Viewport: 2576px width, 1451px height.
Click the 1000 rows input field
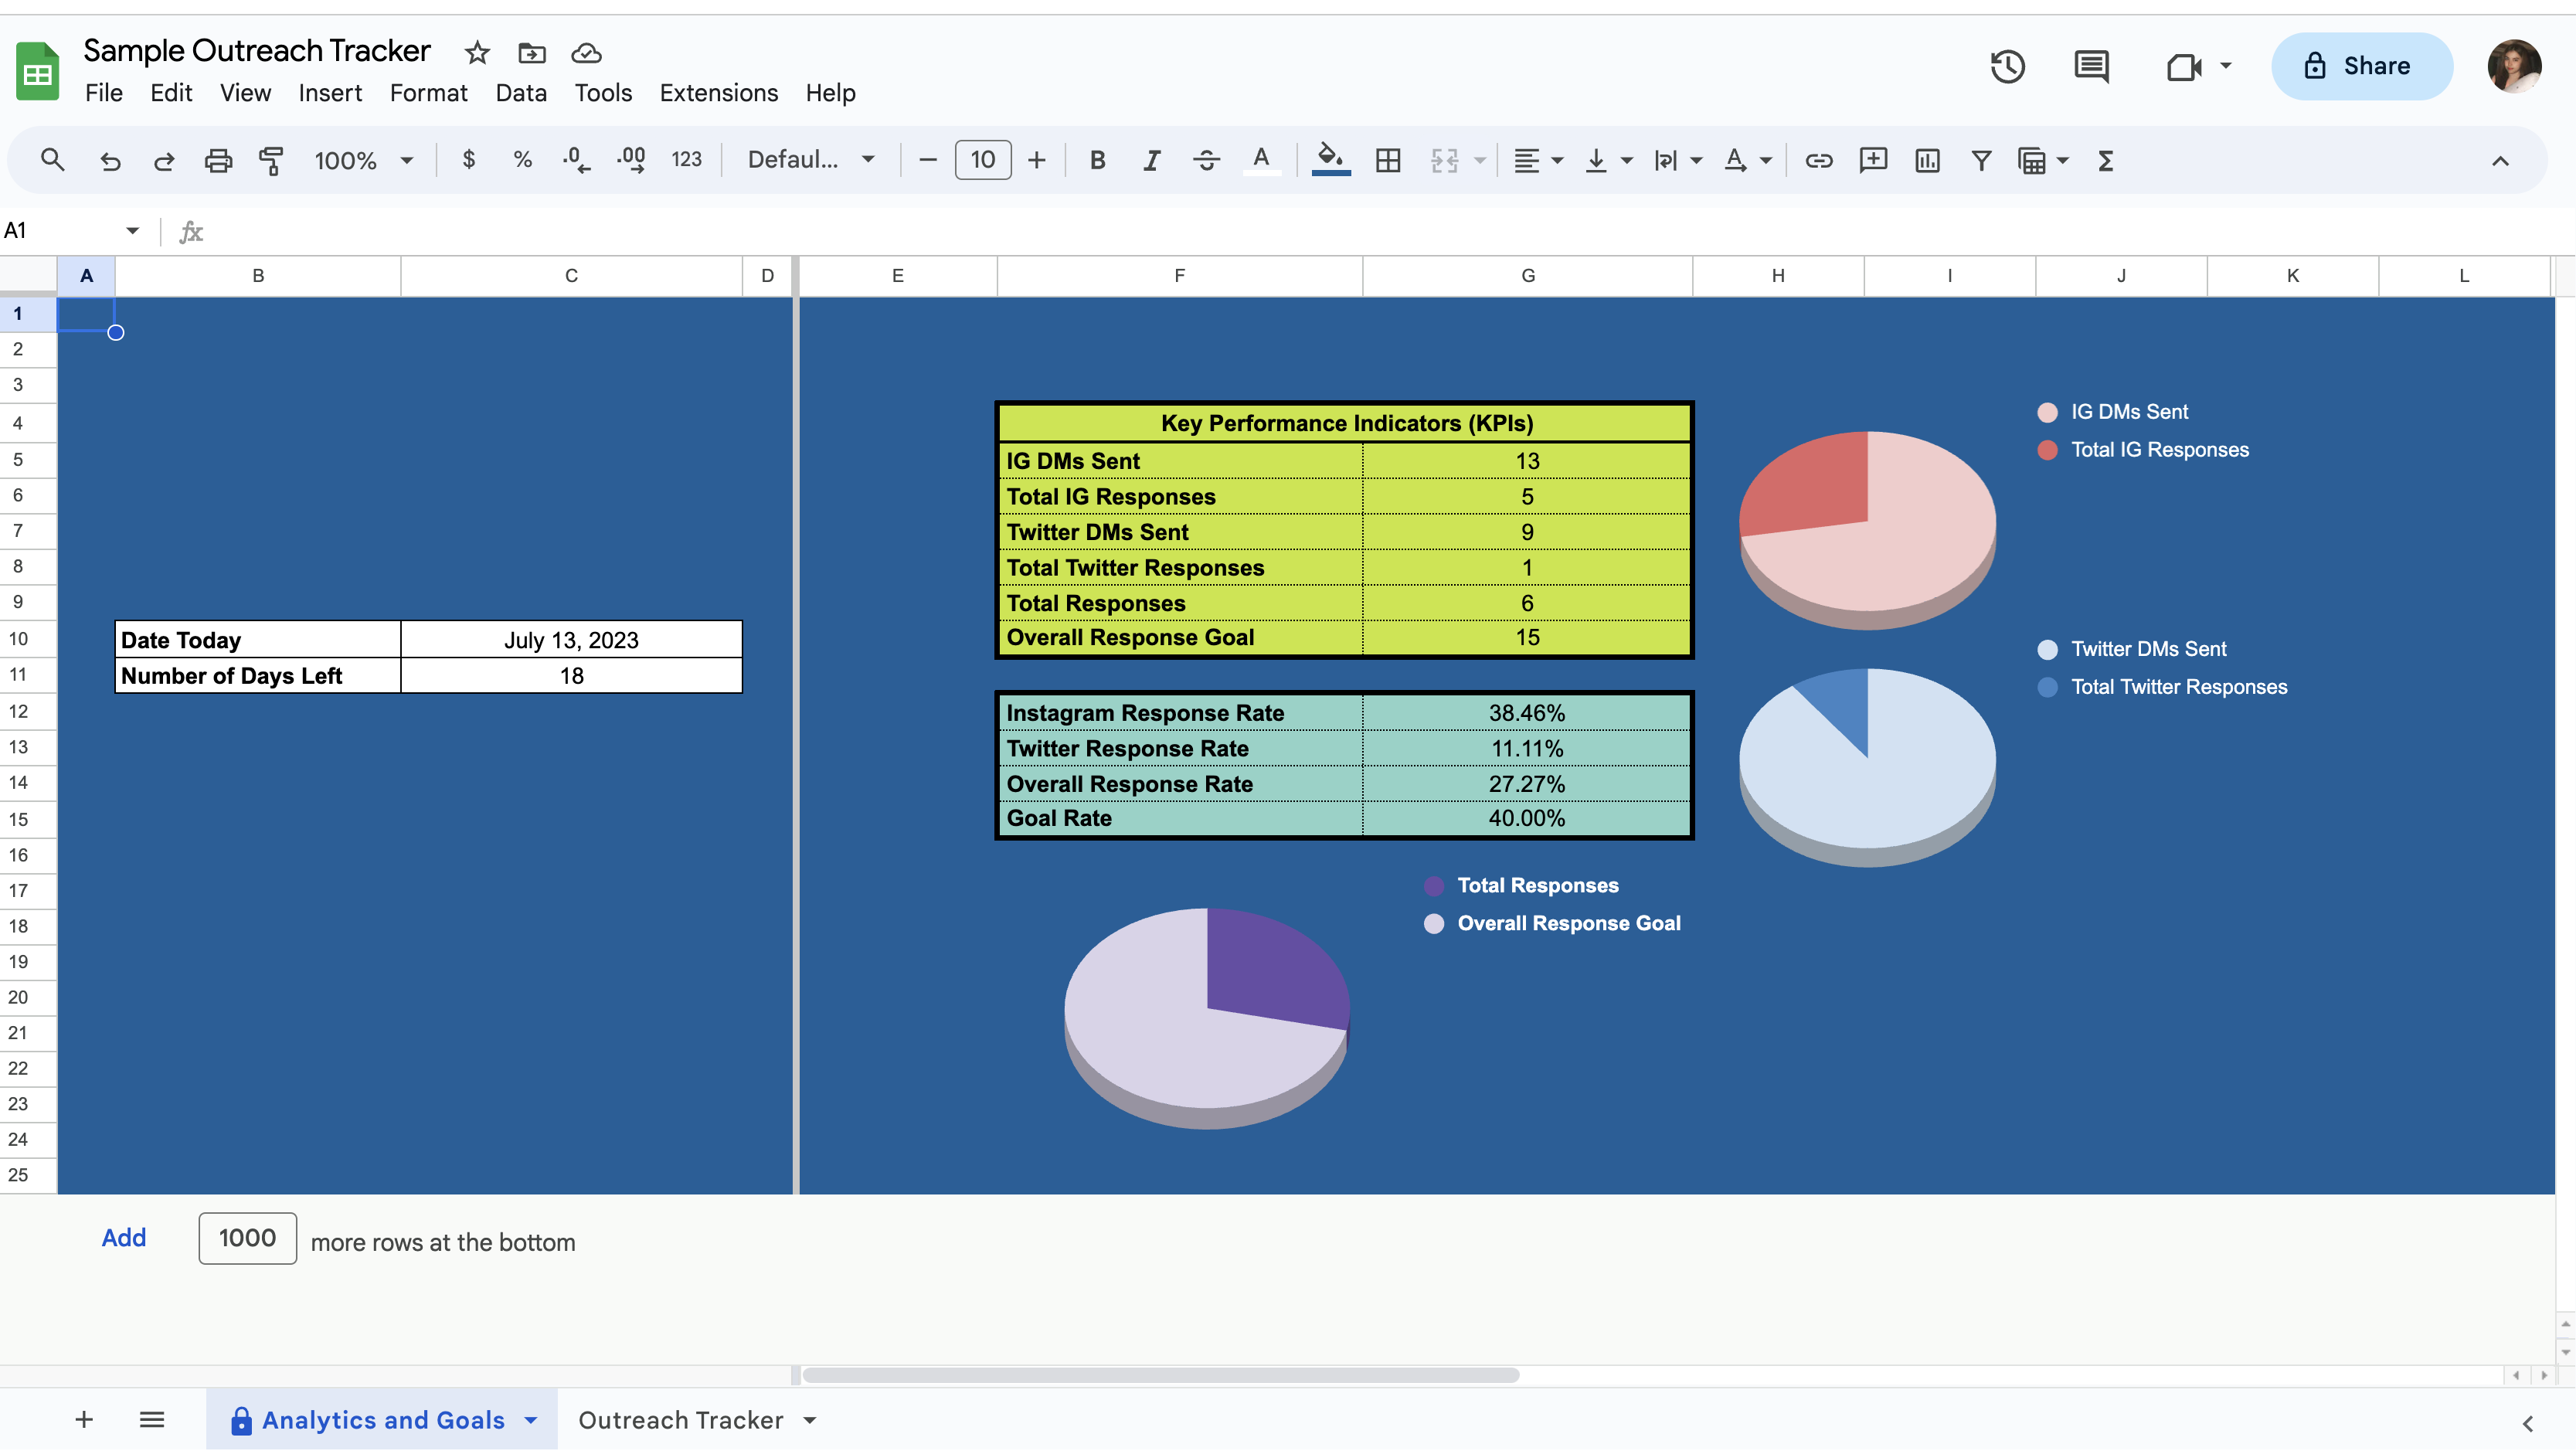(x=247, y=1238)
